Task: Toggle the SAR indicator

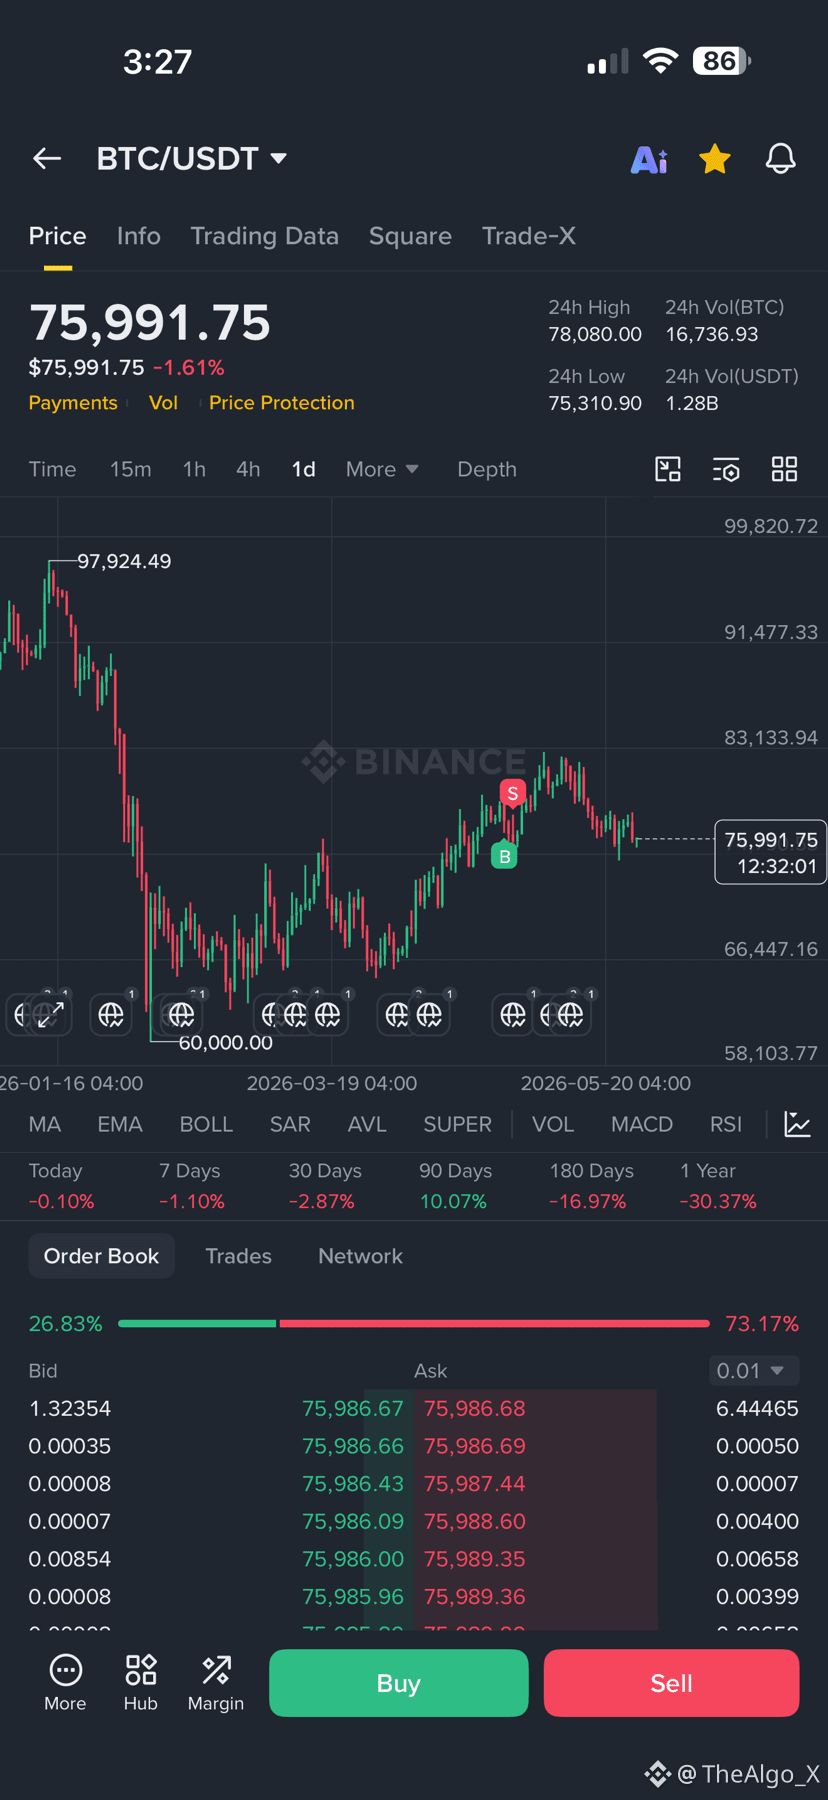Action: [x=290, y=1124]
